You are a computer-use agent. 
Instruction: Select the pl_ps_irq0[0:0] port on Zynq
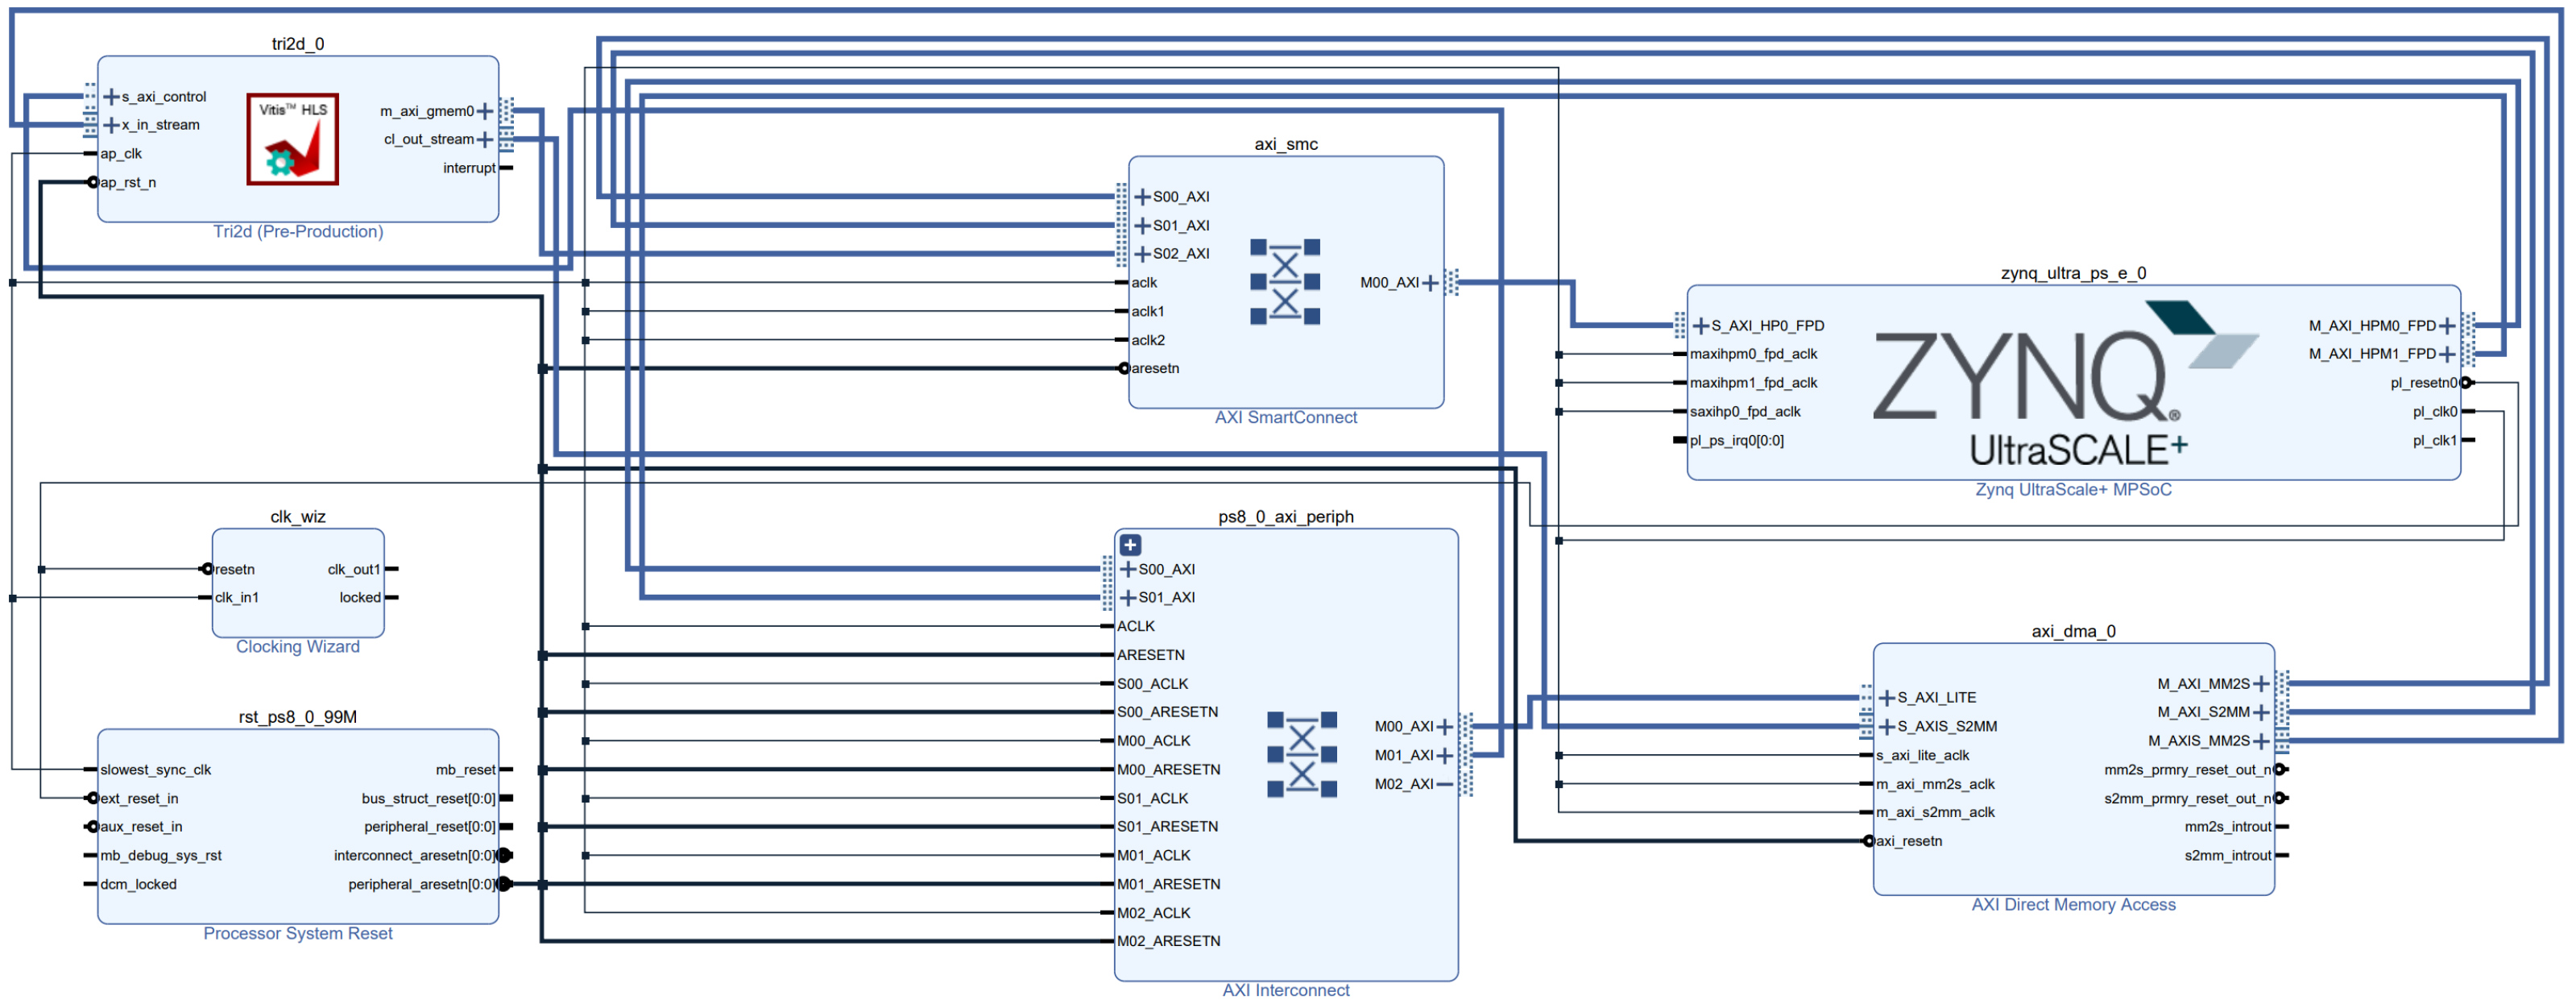(x=1736, y=441)
